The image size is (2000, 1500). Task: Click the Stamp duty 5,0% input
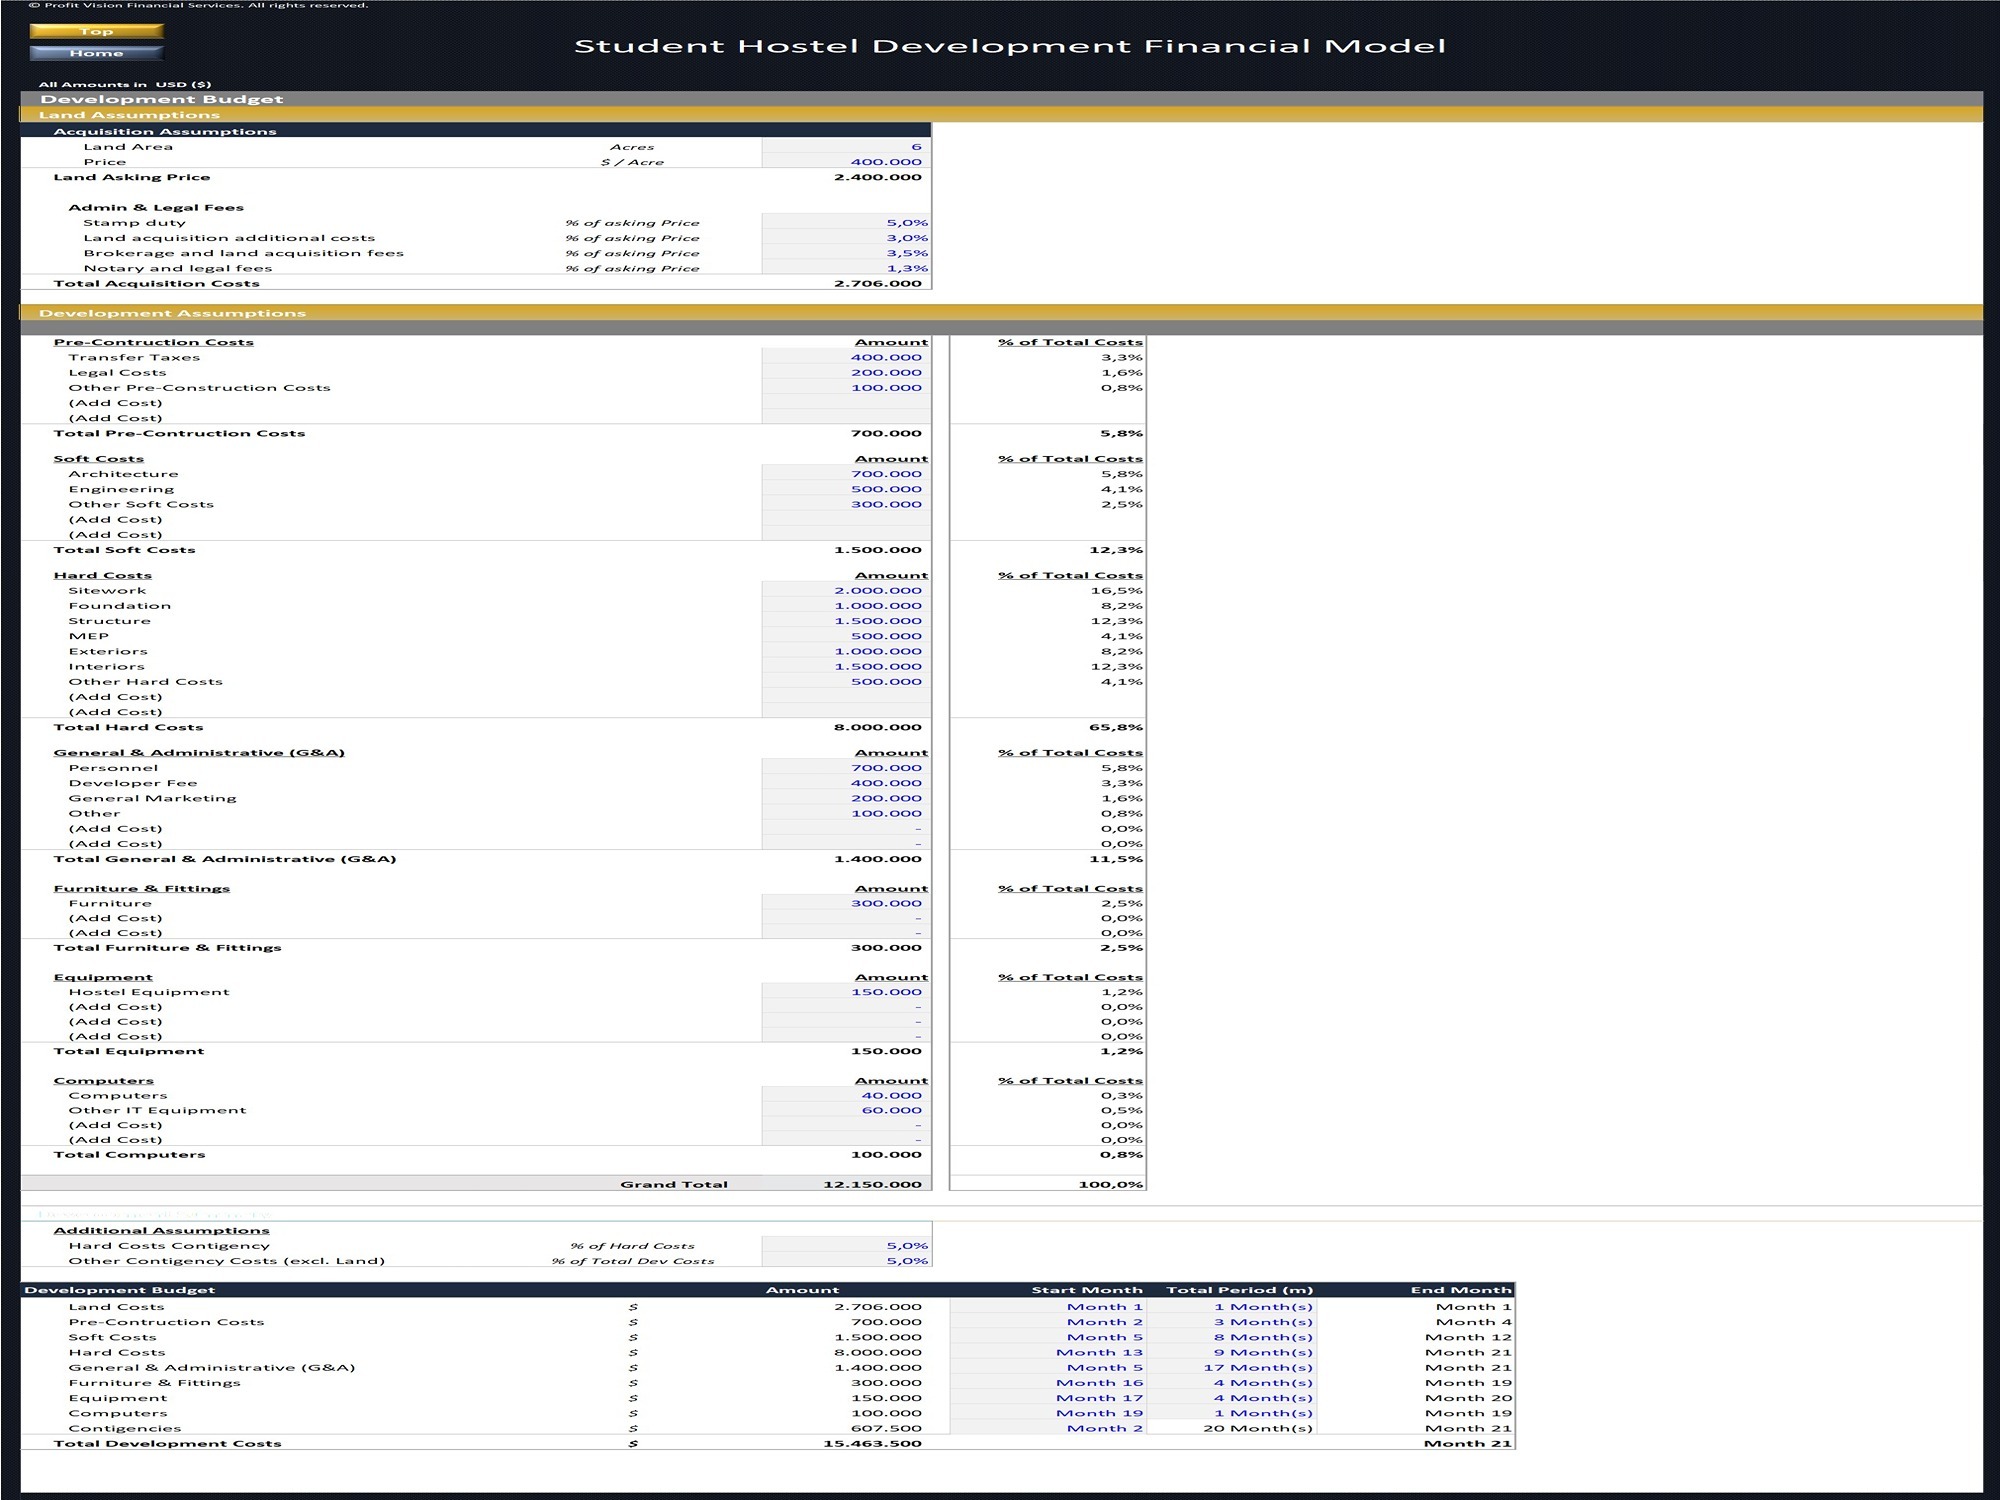(846, 222)
